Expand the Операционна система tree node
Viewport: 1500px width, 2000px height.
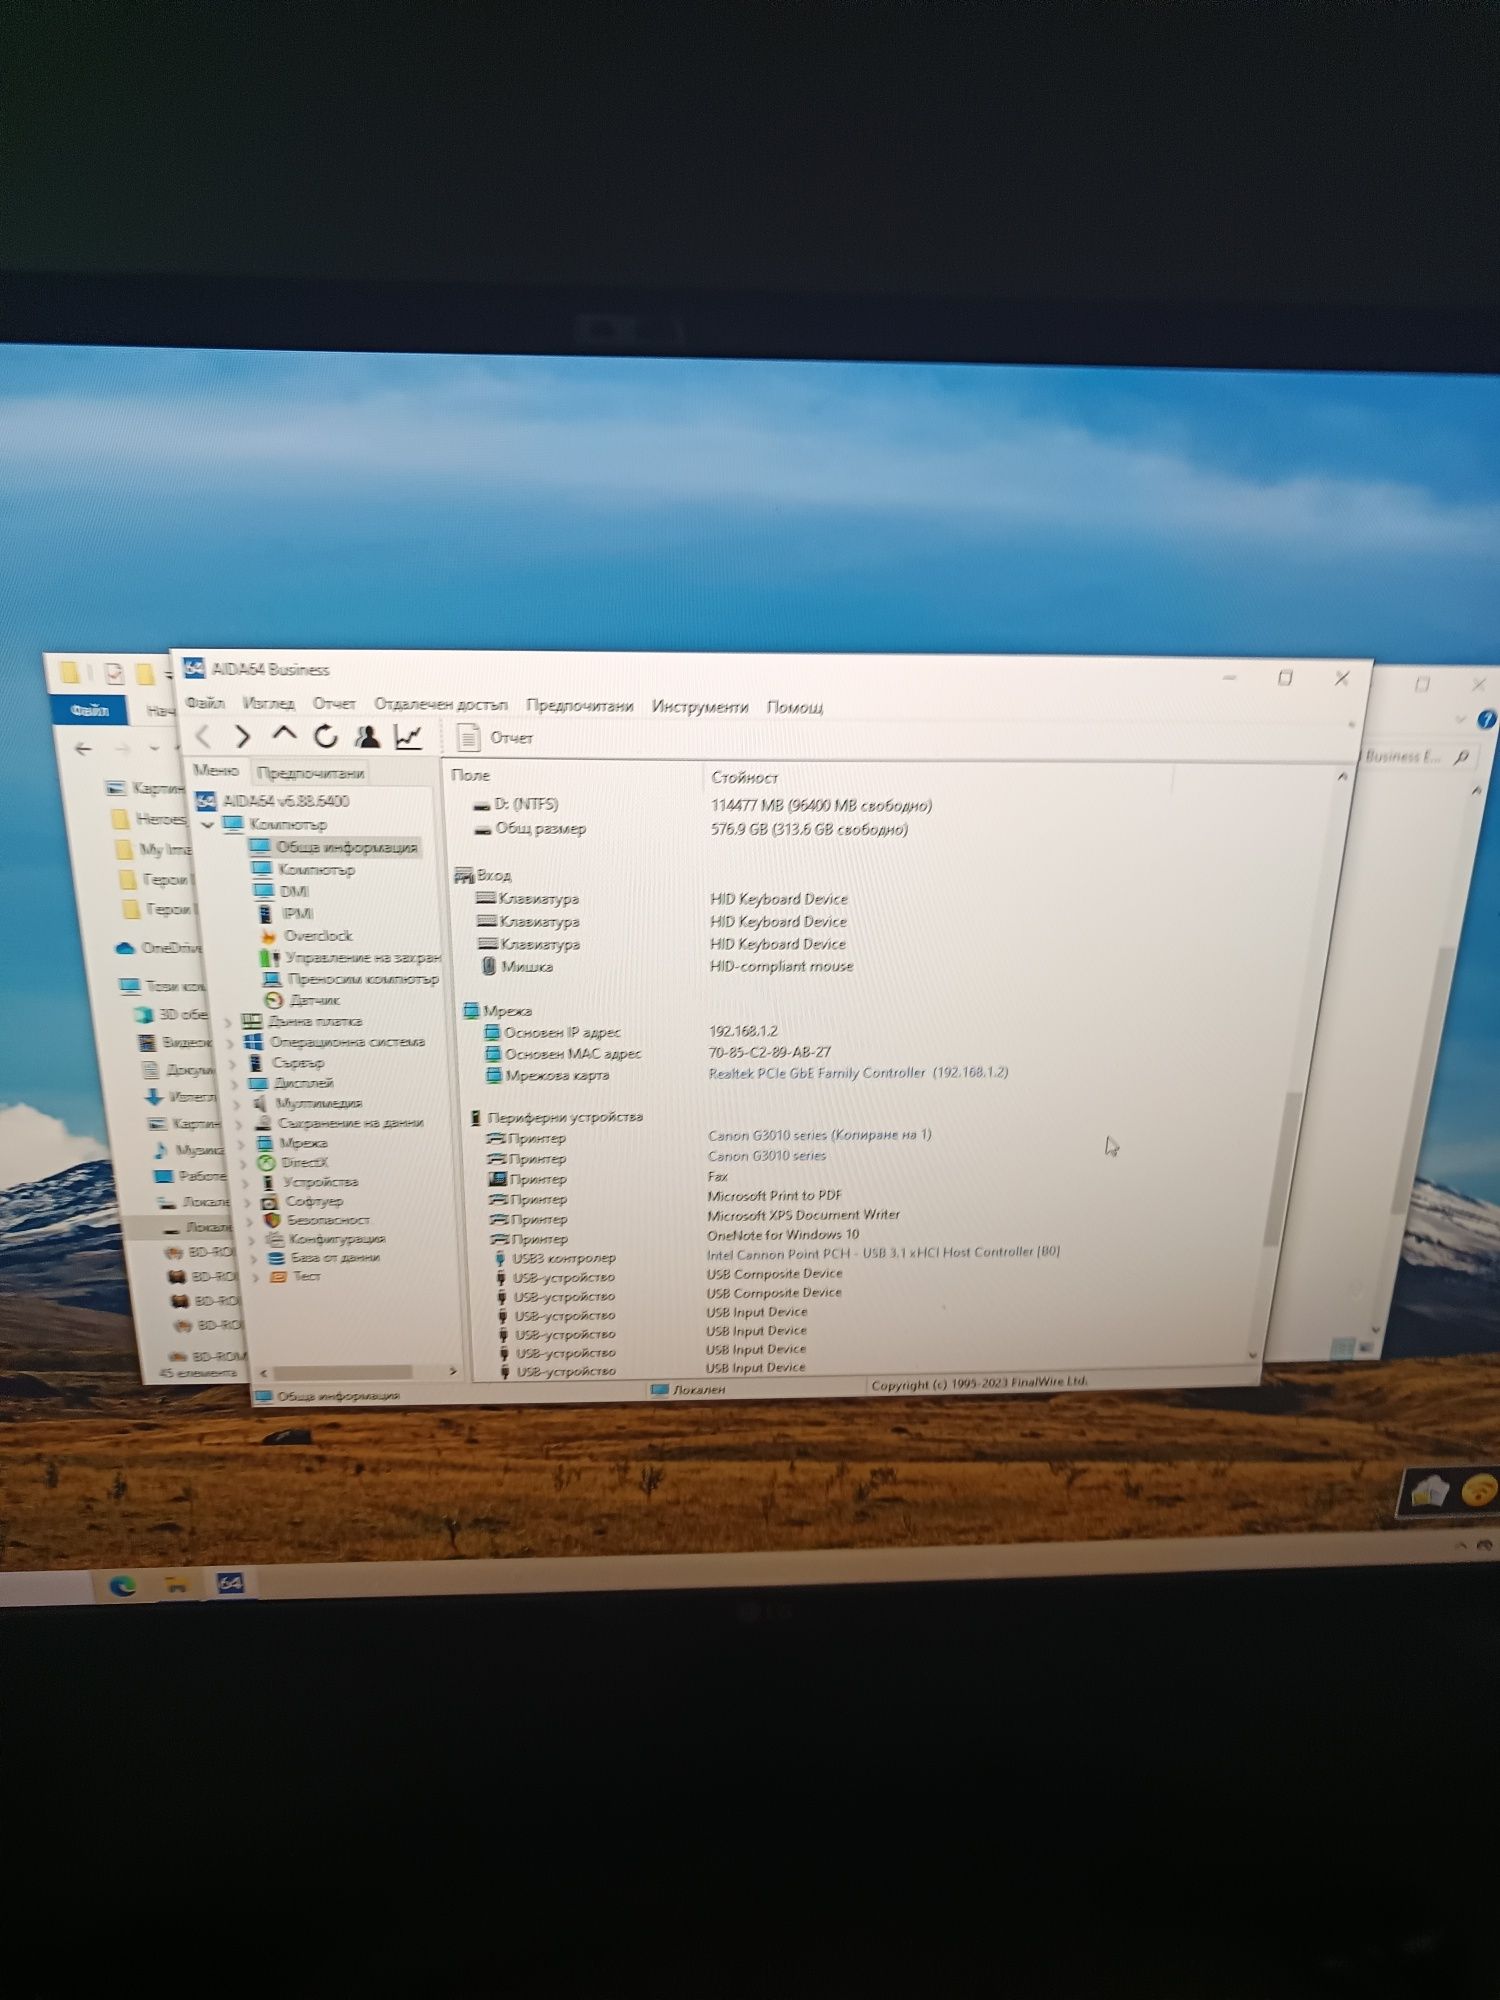(x=232, y=1043)
